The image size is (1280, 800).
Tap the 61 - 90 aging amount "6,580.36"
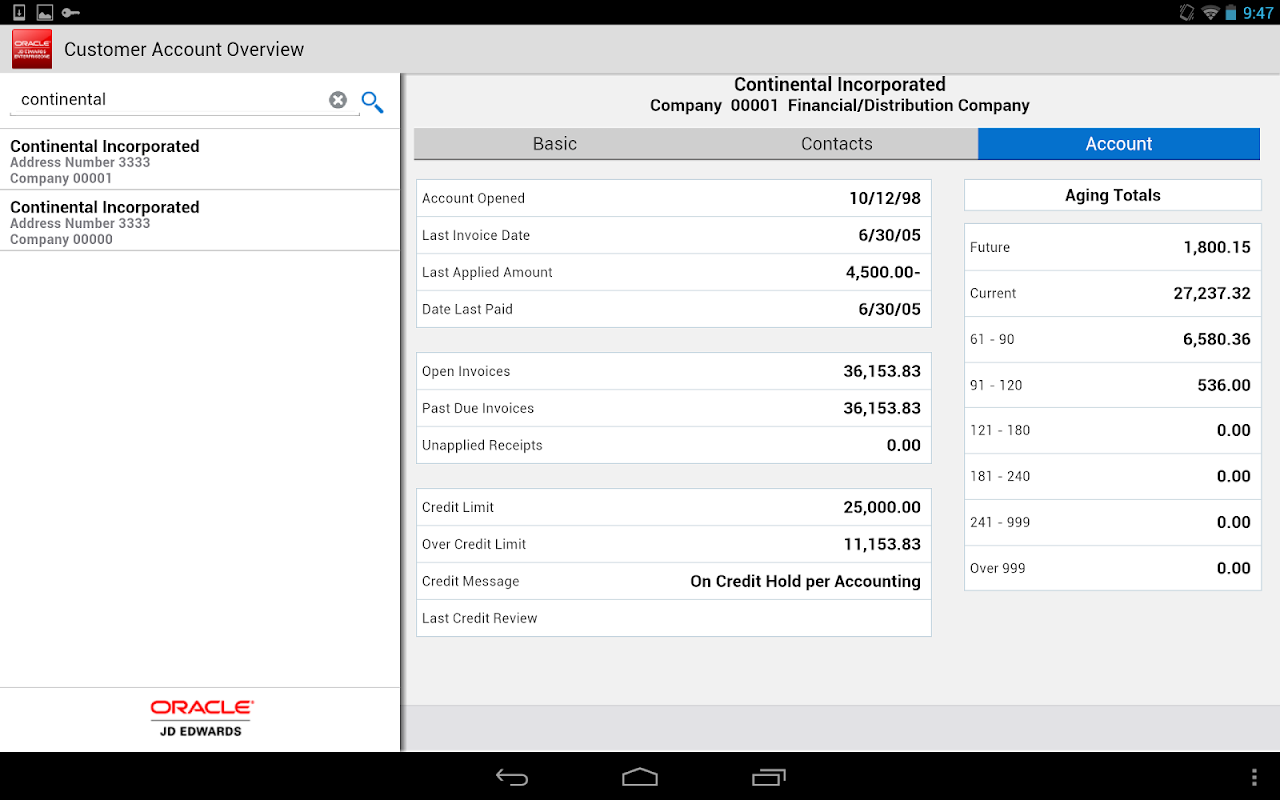pyautogui.click(x=1217, y=339)
